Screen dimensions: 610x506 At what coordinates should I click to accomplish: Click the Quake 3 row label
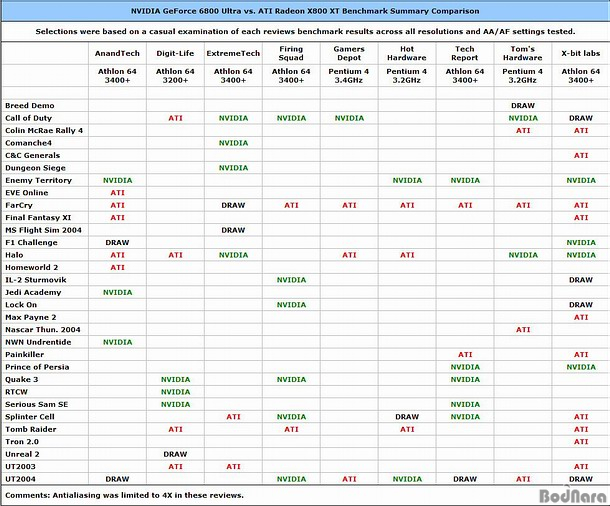pos(22,379)
